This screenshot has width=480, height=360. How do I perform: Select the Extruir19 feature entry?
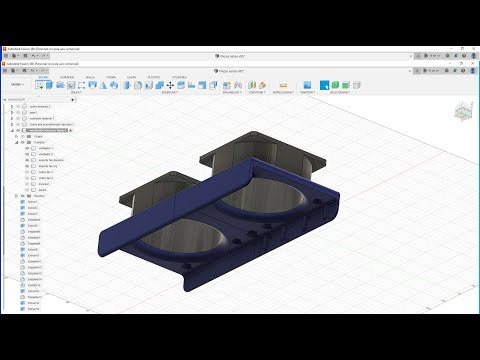(x=33, y=309)
